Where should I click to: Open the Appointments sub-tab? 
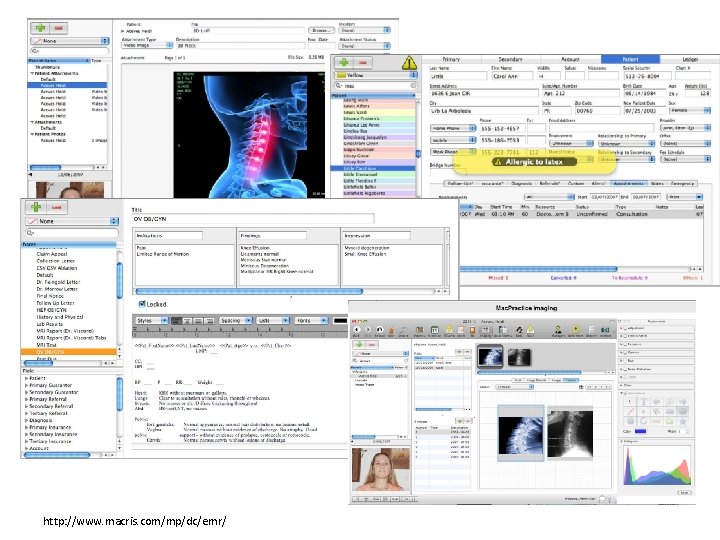[629, 184]
